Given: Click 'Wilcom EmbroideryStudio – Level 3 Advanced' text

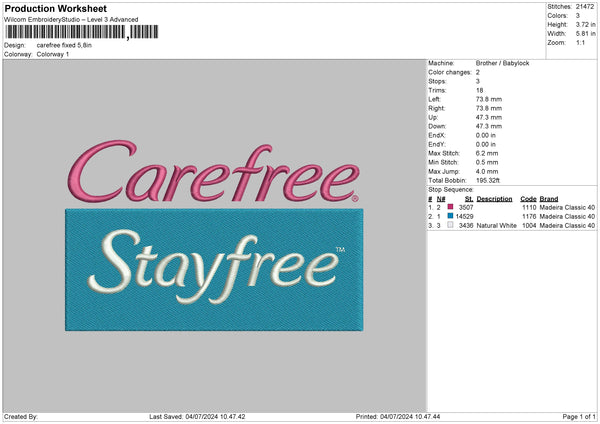Looking at the screenshot, I should click(x=71, y=20).
